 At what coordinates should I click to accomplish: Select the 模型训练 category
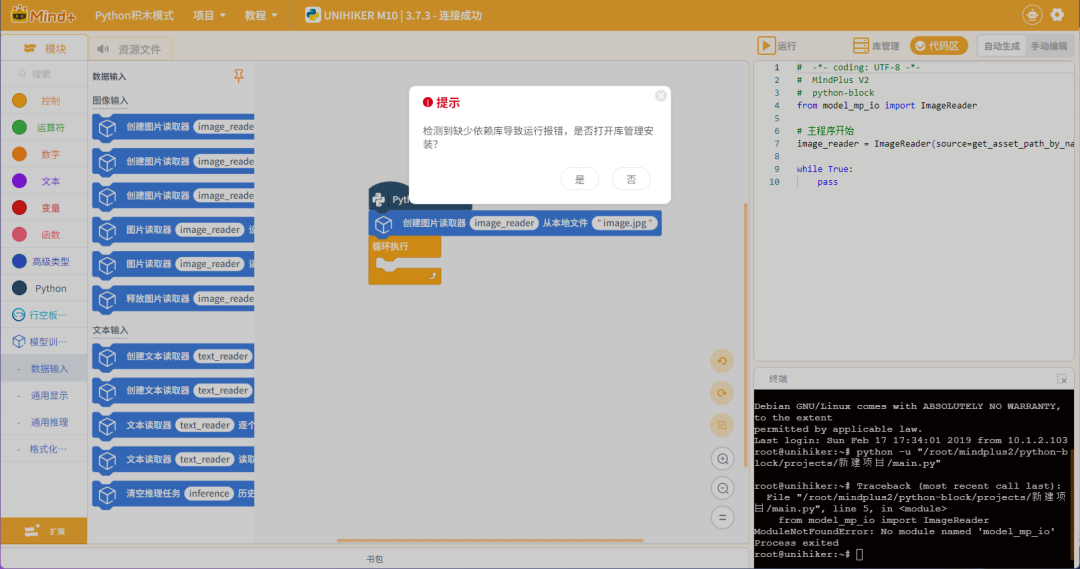[x=43, y=342]
